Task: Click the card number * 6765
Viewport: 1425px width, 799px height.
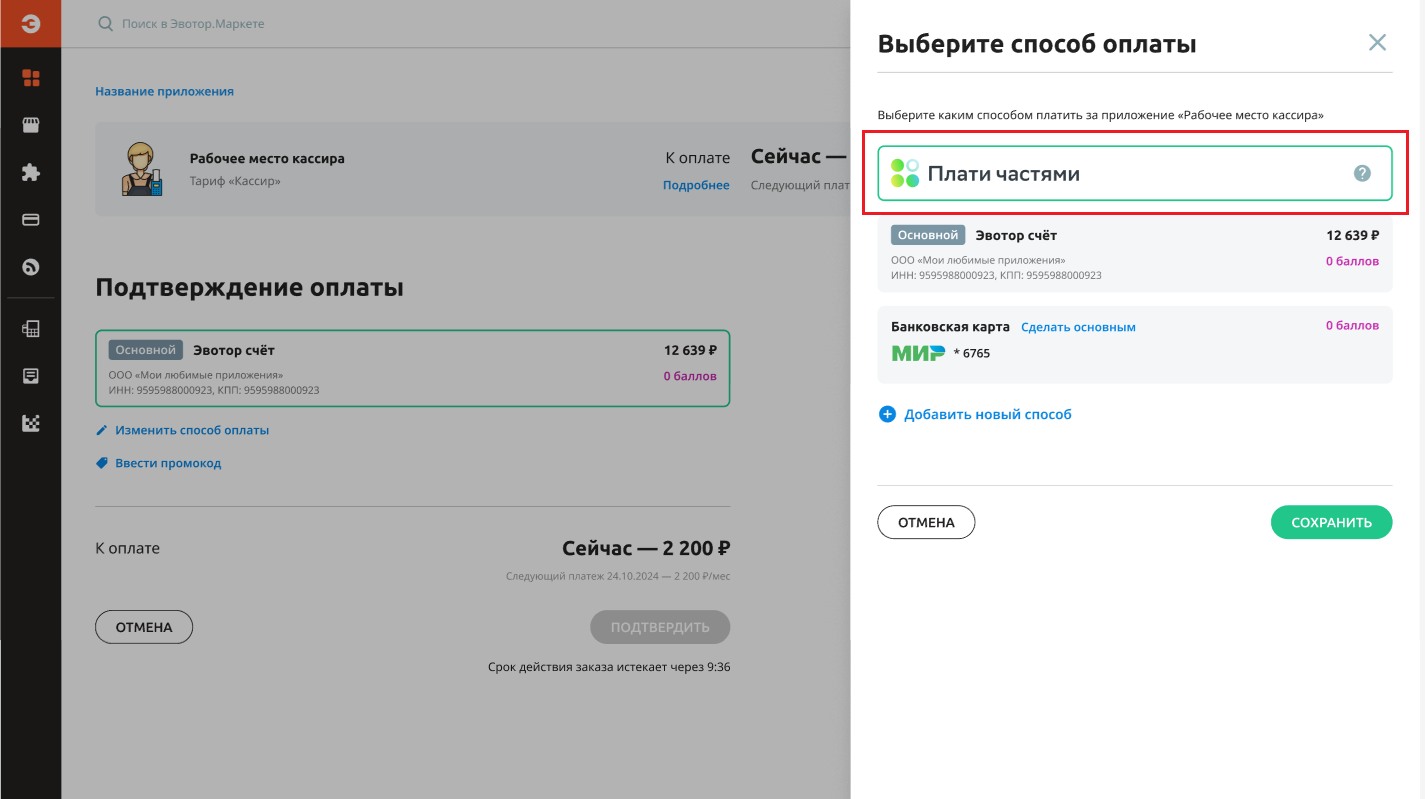Action: pyautogui.click(x=972, y=353)
